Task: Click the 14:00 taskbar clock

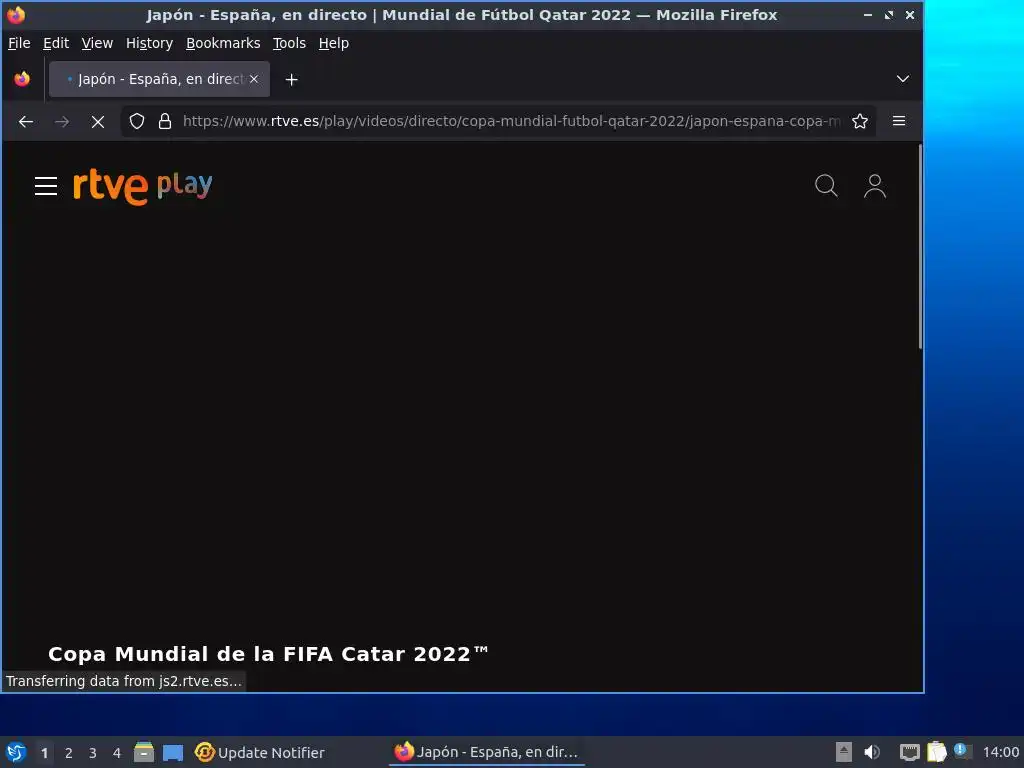Action: pyautogui.click(x=1000, y=752)
